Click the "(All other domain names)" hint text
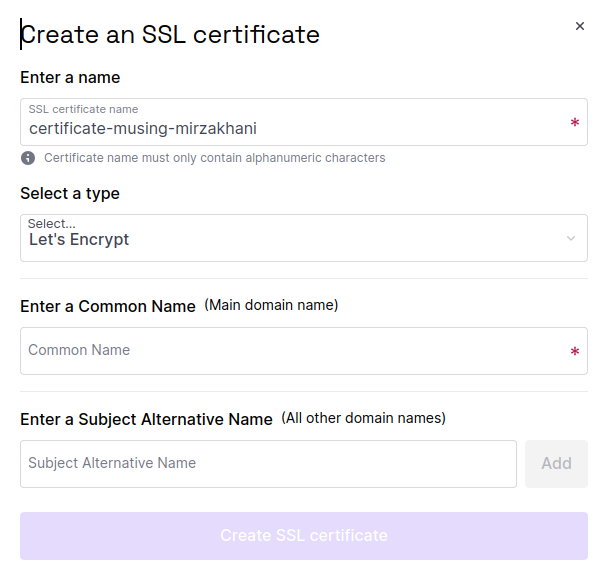604x581 pixels. click(x=363, y=418)
